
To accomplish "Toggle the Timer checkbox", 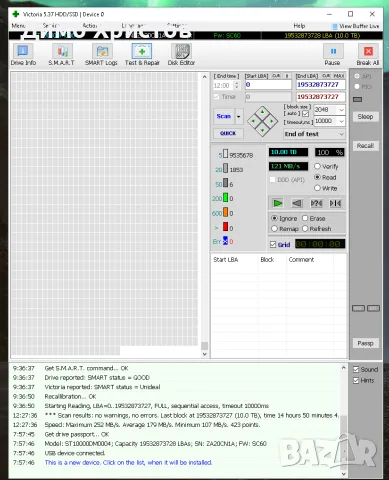I will pyautogui.click(x=216, y=97).
